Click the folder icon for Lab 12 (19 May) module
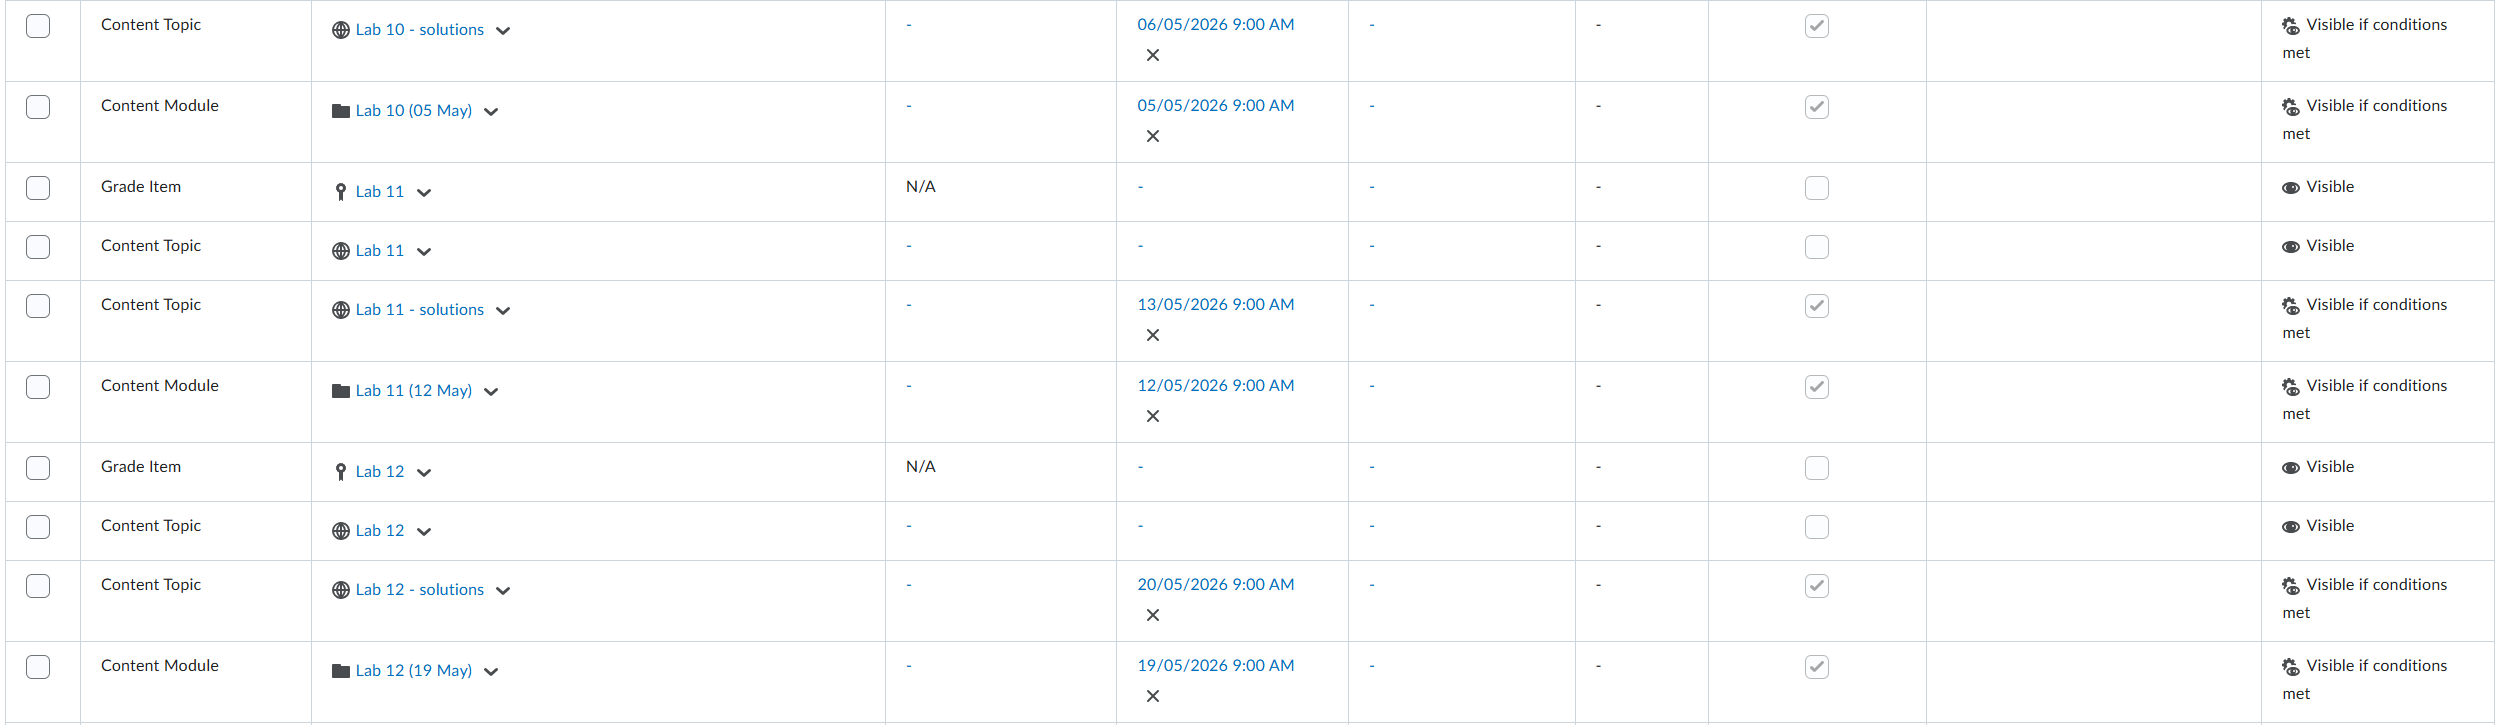Screen dimensions: 2501x725 click(x=341, y=671)
